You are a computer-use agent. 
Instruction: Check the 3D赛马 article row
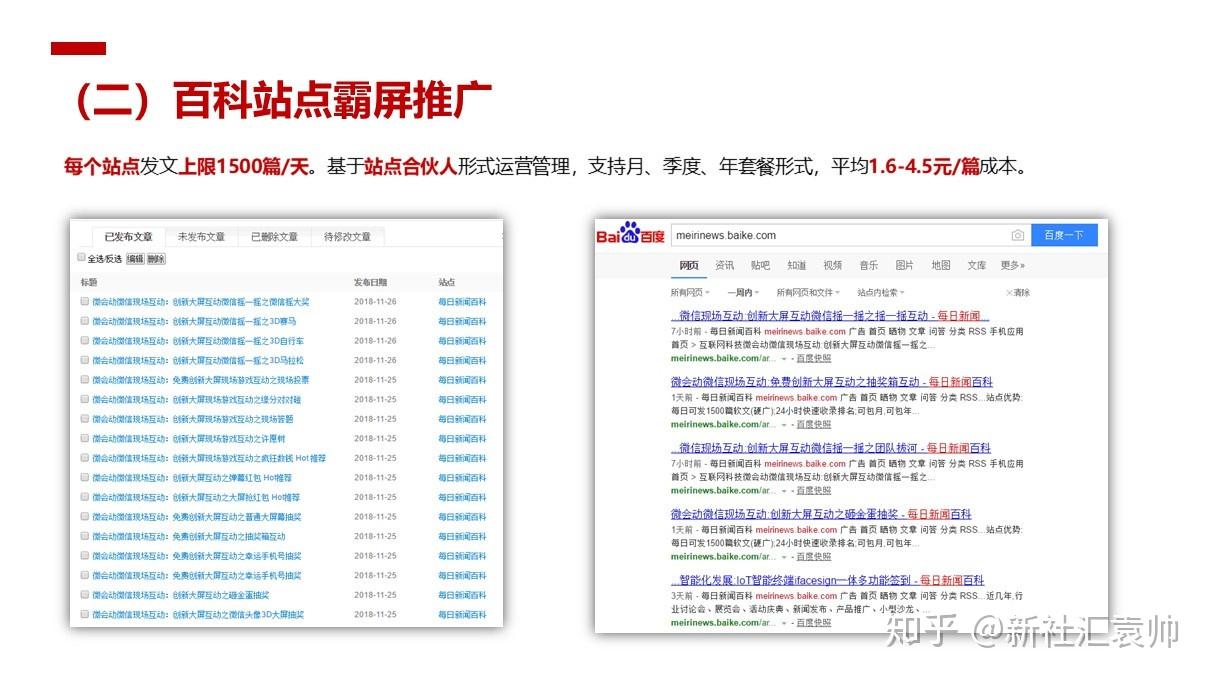(x=85, y=321)
